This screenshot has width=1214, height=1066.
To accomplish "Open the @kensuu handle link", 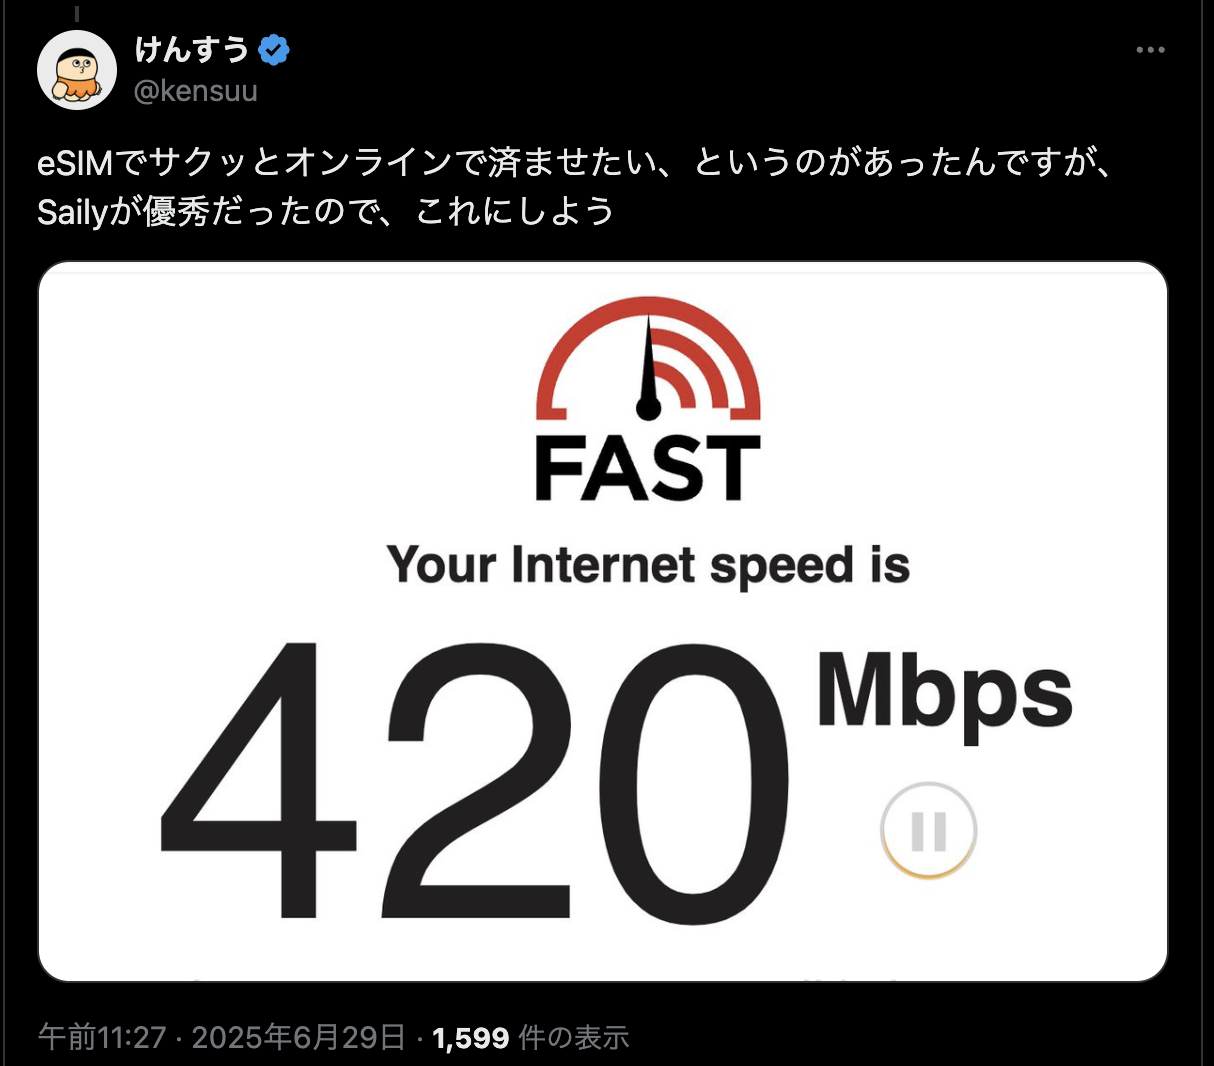I will coord(196,91).
